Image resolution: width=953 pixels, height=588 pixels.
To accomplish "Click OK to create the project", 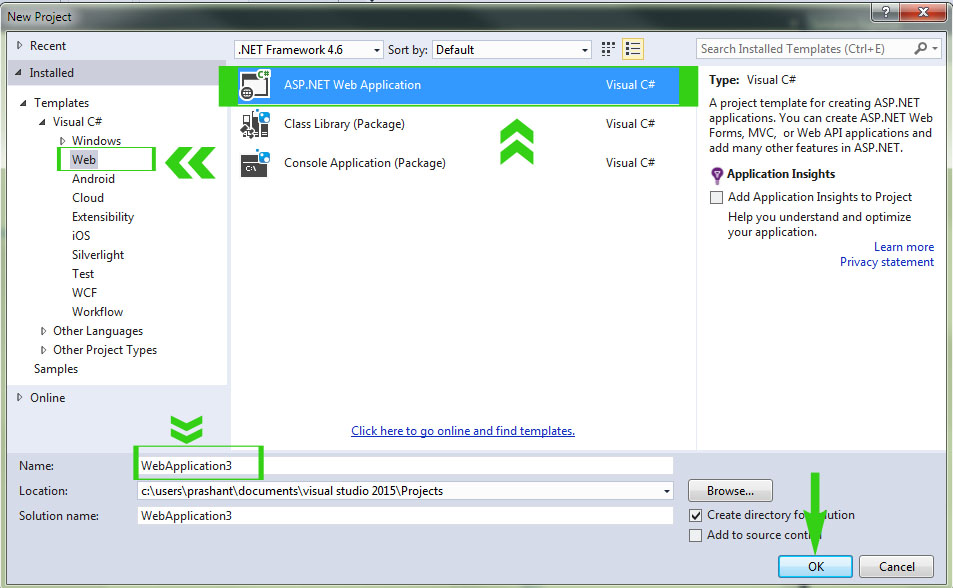I will point(815,567).
